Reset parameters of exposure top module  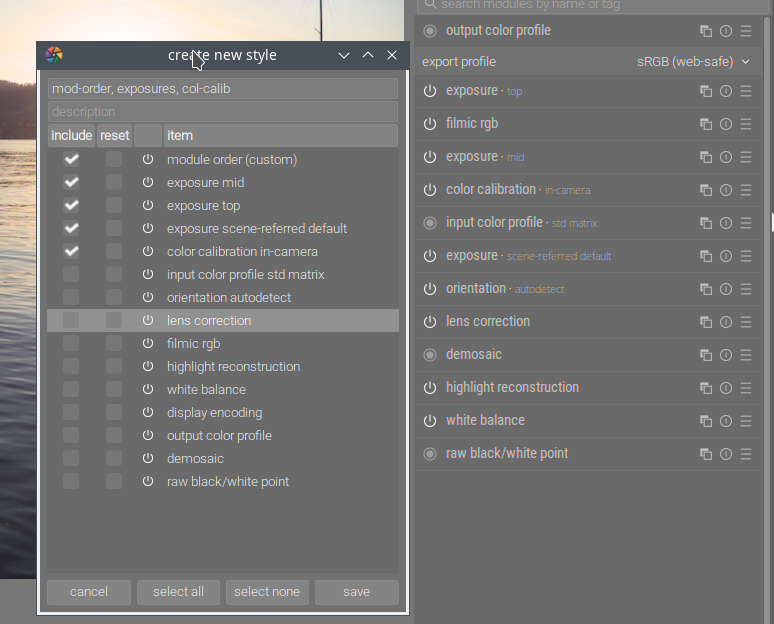coord(726,91)
